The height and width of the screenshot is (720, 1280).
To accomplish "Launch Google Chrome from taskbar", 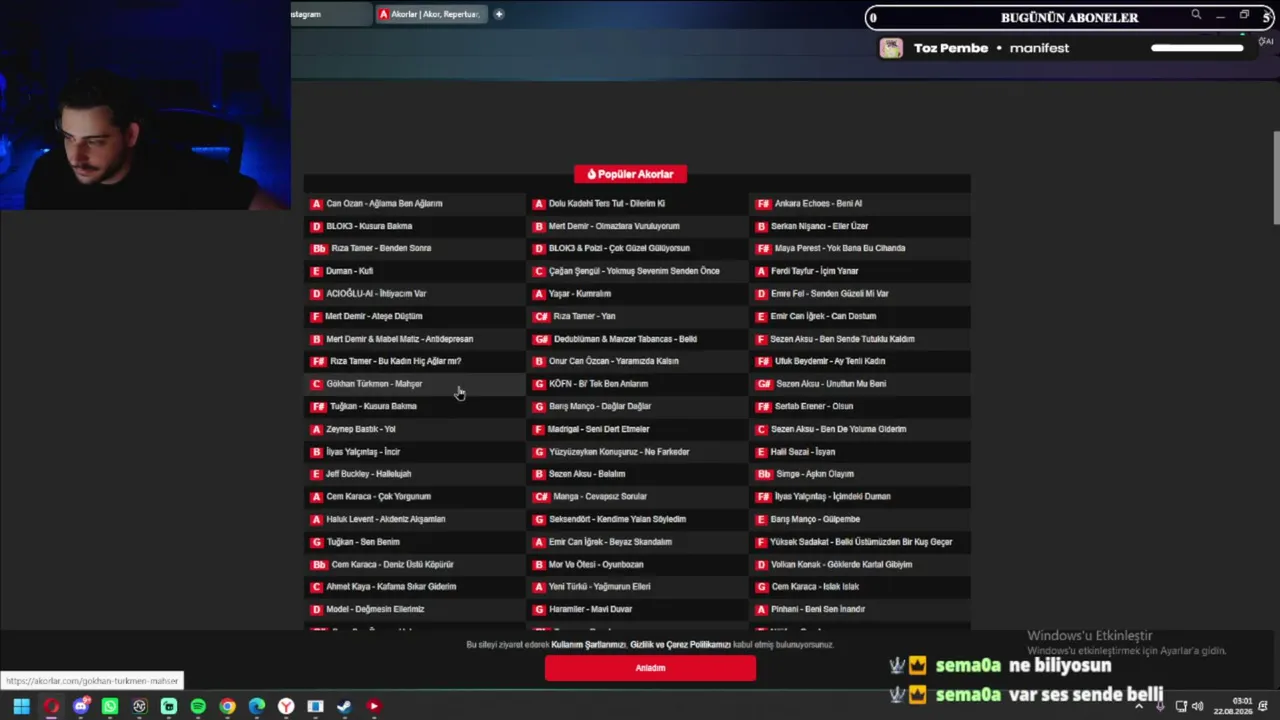I will (x=228, y=706).
